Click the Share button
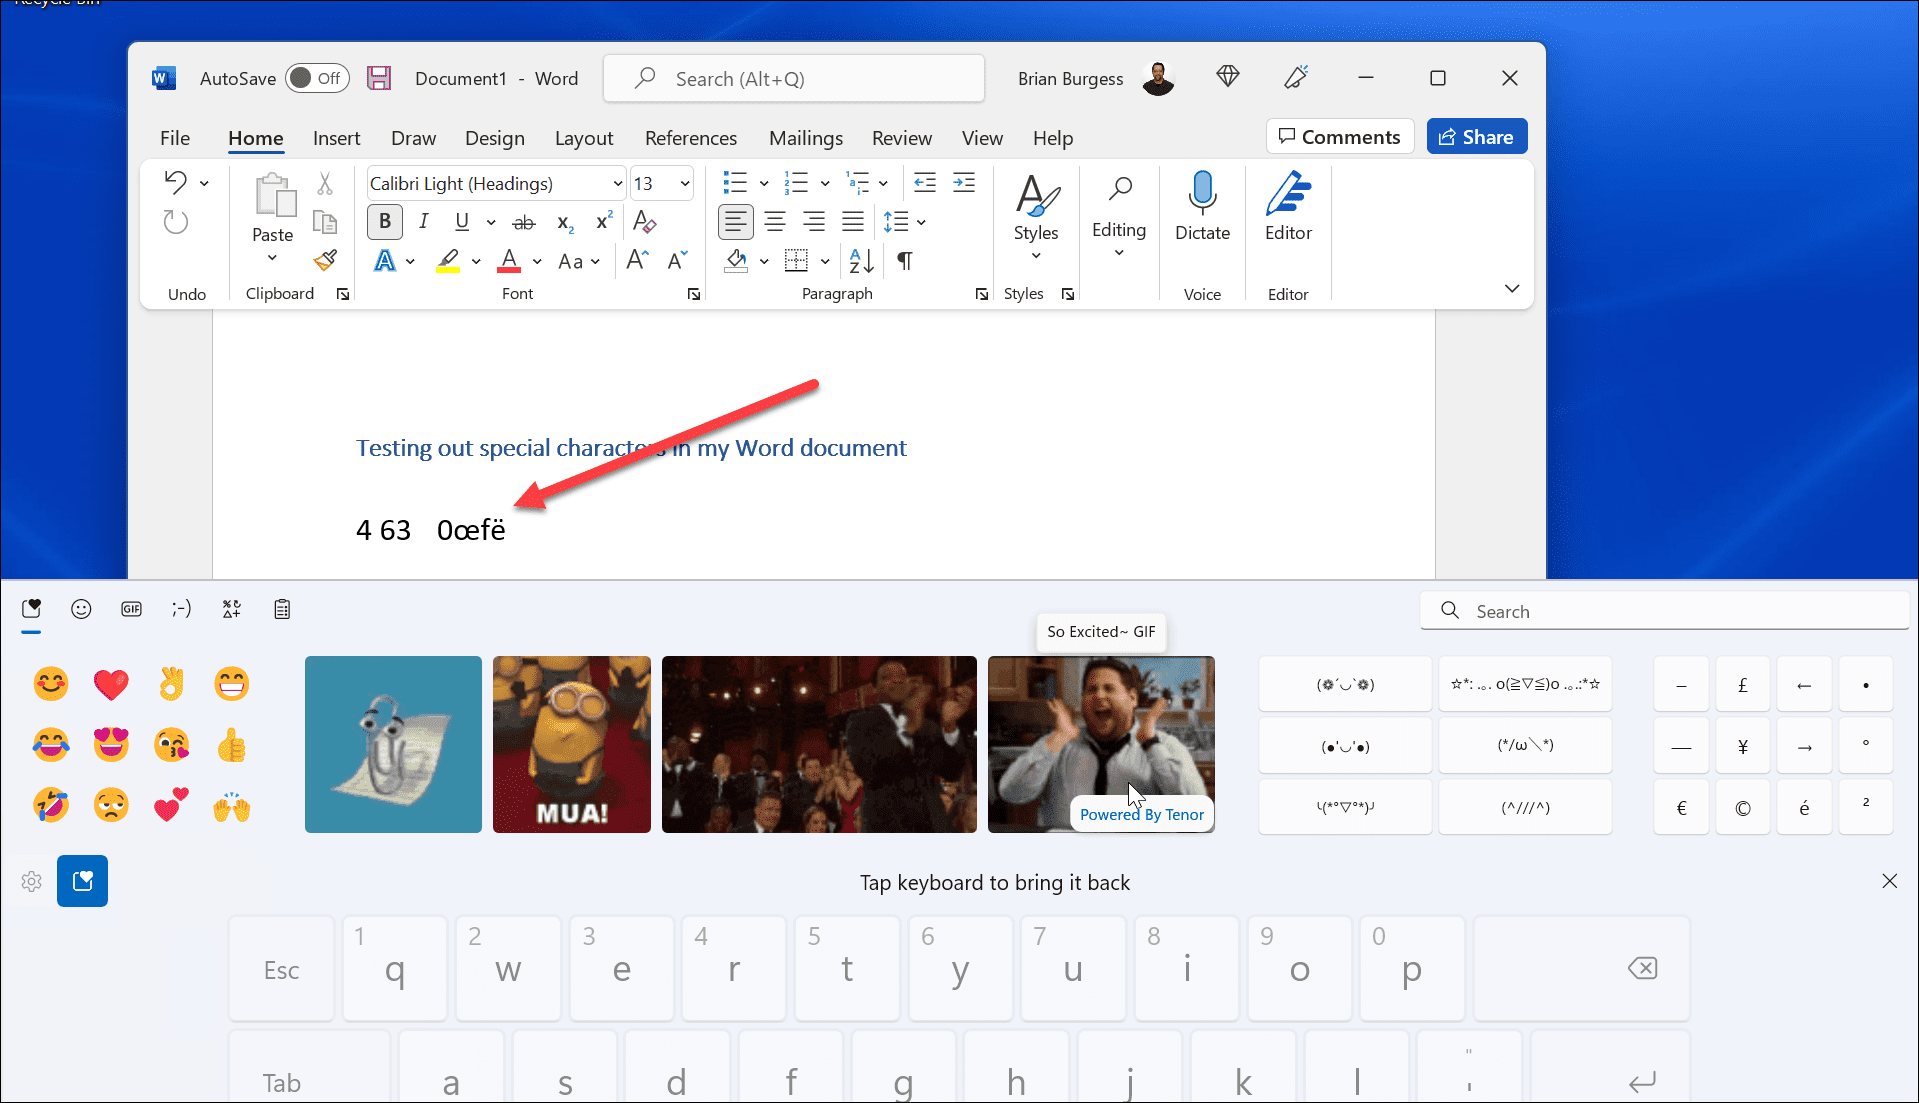Image resolution: width=1919 pixels, height=1103 pixels. click(1477, 136)
